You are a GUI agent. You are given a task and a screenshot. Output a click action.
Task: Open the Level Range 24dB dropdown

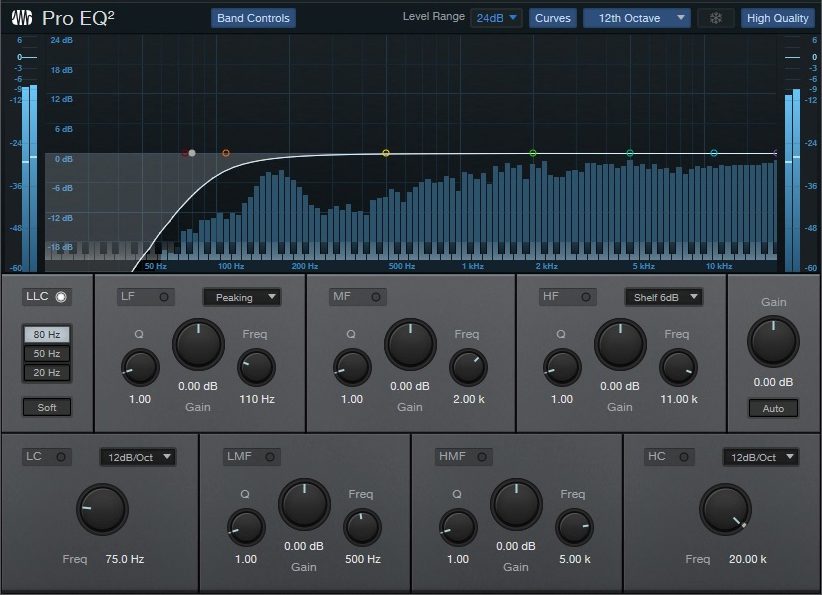496,18
